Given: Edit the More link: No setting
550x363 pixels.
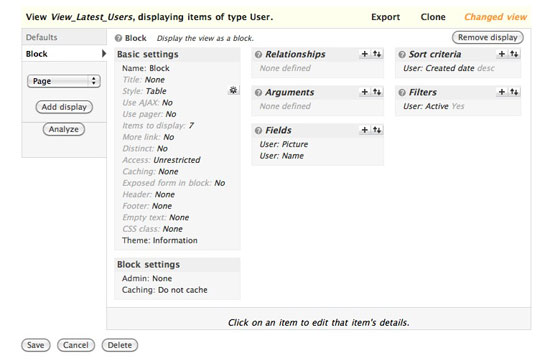Looking at the screenshot, I should point(148,137).
